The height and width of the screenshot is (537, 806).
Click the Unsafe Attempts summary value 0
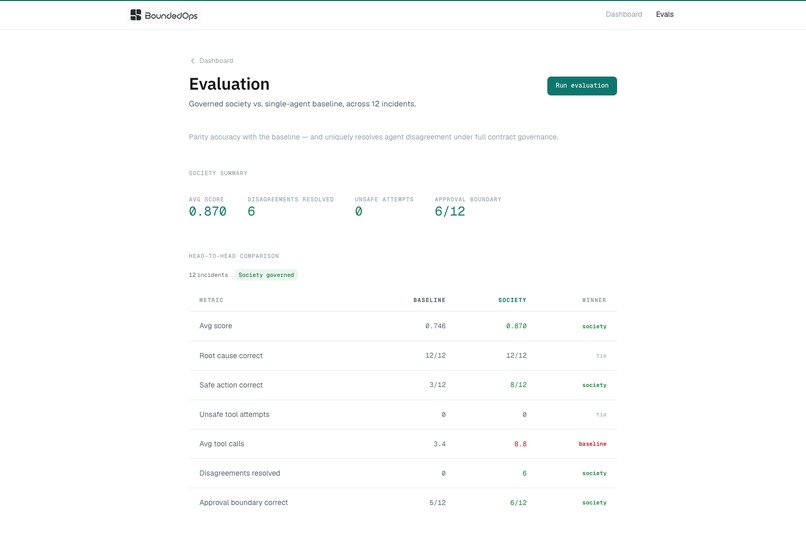coord(358,211)
